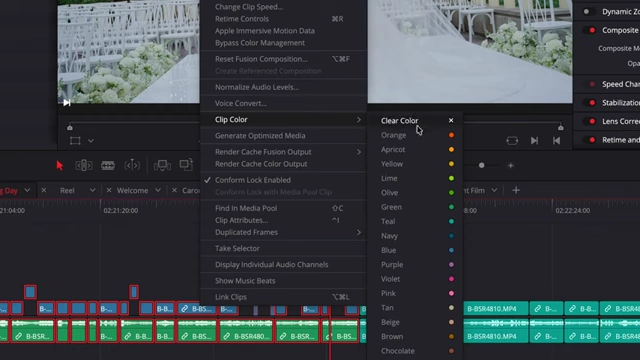Screen dimensions: 640x360
Task: Go to the last frame button
Action: (556, 141)
